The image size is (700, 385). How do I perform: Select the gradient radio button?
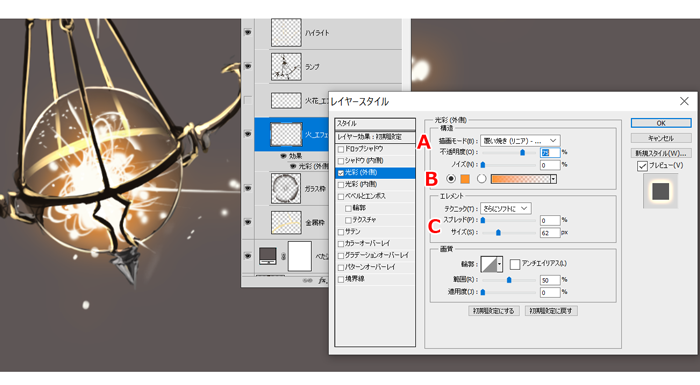point(481,179)
